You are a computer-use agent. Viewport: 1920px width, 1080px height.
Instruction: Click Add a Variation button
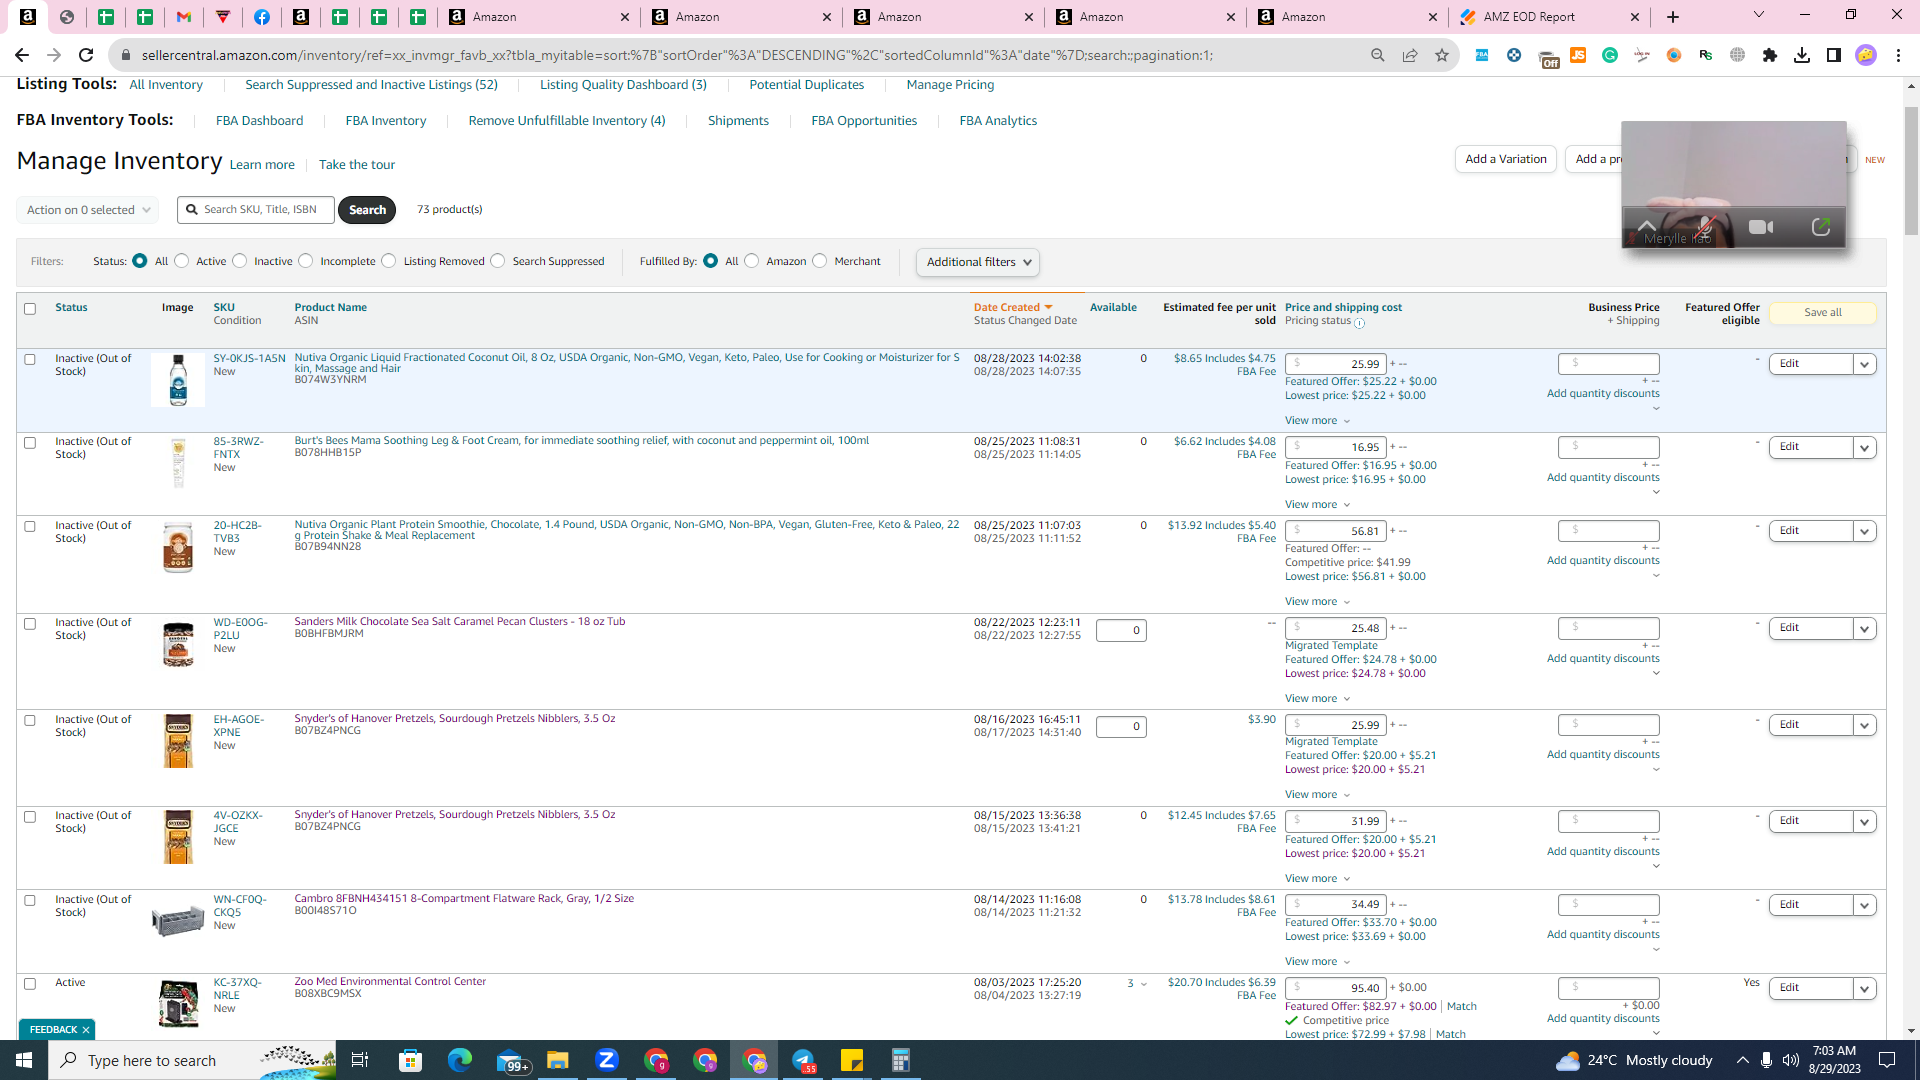pyautogui.click(x=1506, y=159)
